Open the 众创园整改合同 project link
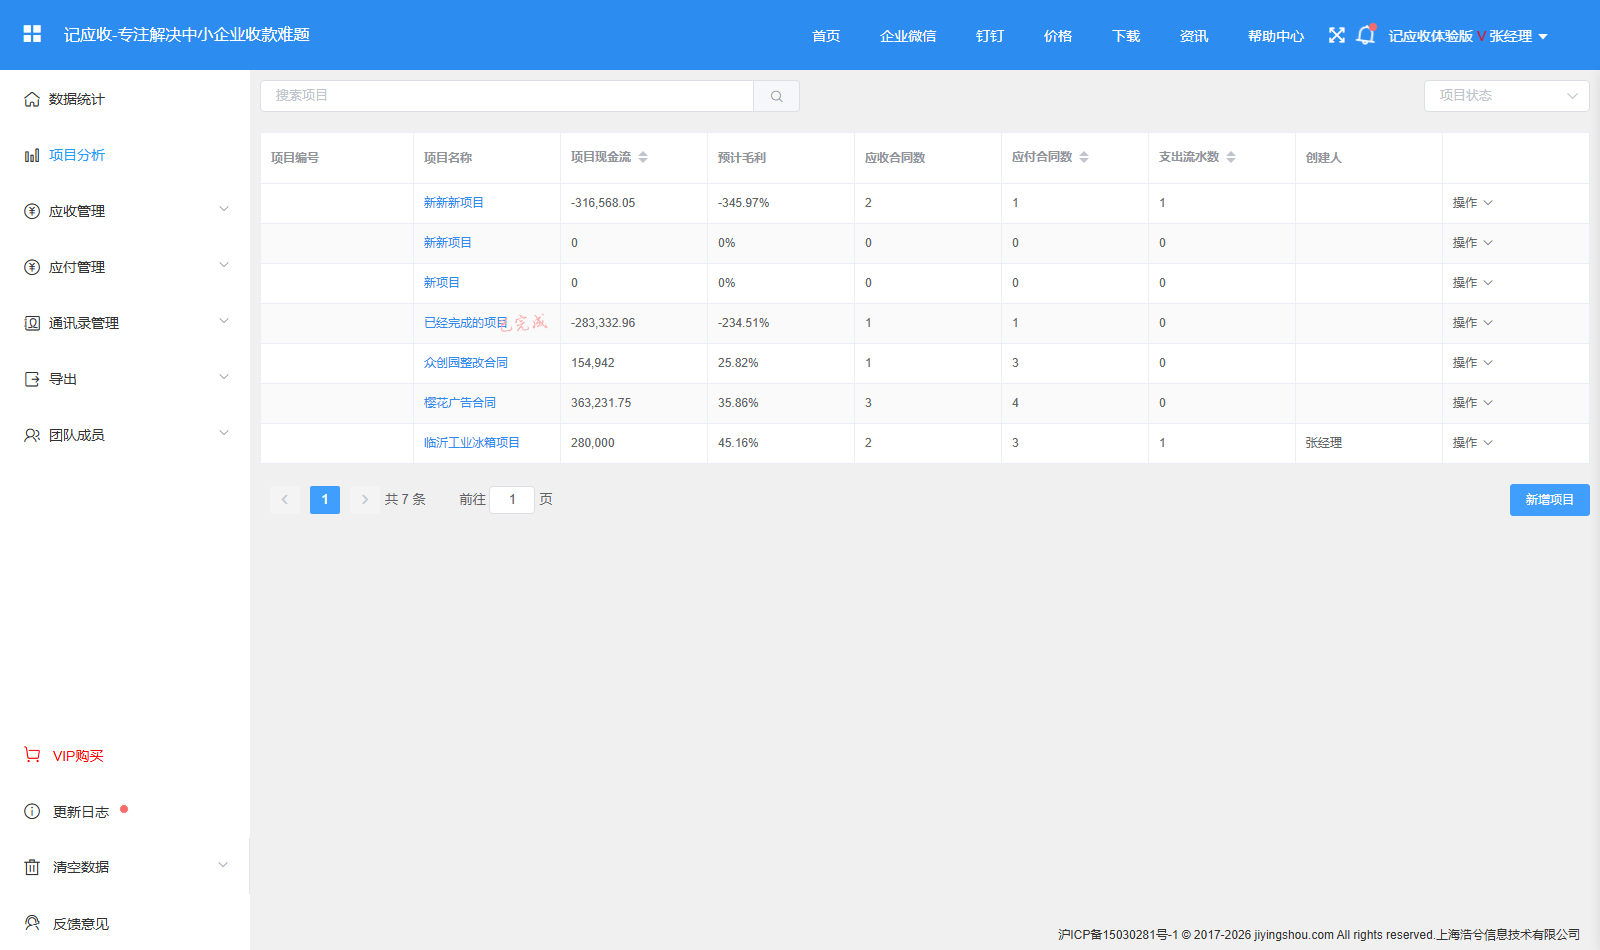Viewport: 1600px width, 950px height. click(466, 363)
